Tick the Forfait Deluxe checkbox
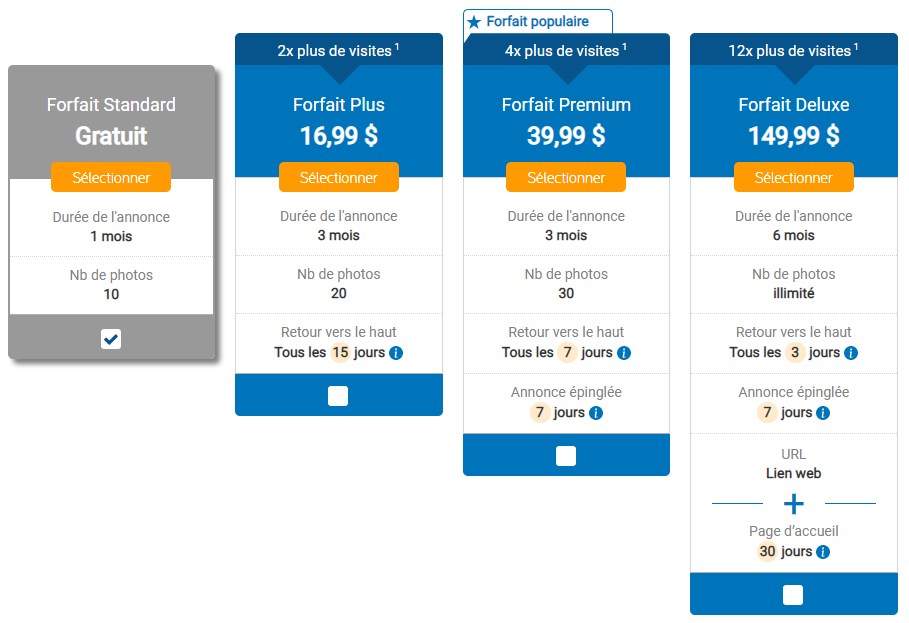This screenshot has width=909, height=623. point(793,595)
